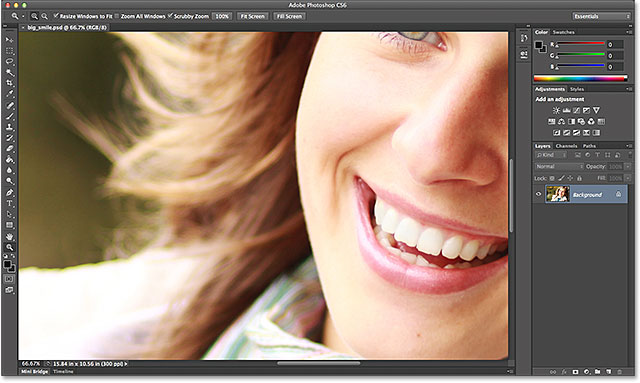The height and width of the screenshot is (383, 640).
Task: Select the Zoom tool in toolbox
Action: click(x=9, y=247)
